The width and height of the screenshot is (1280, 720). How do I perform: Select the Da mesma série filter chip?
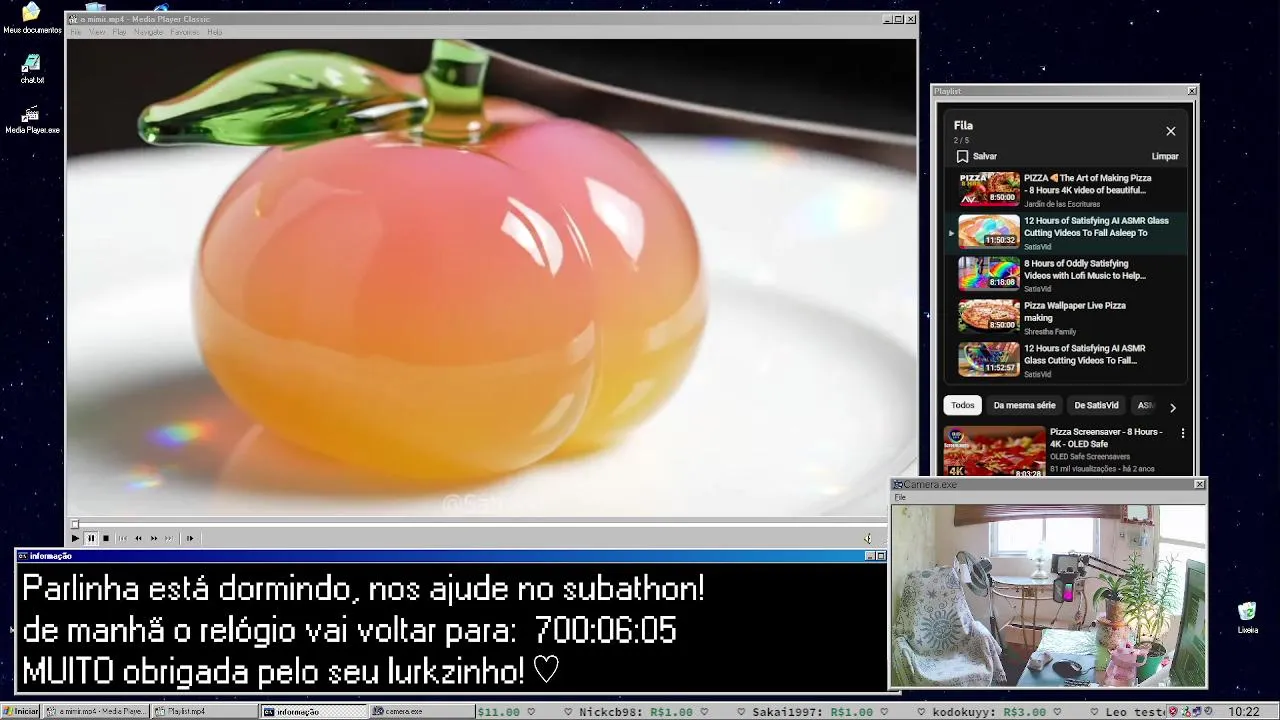click(1024, 405)
